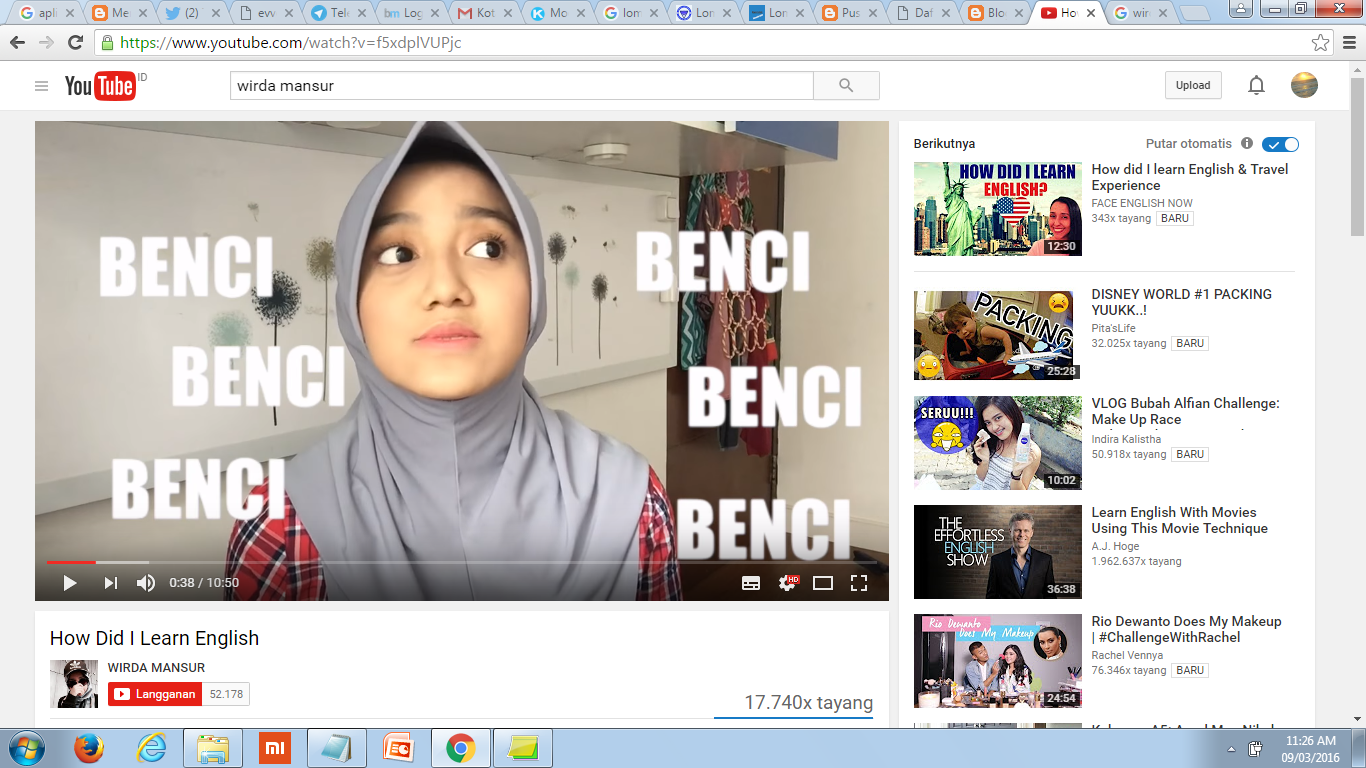The height and width of the screenshot is (768, 1366).
Task: Toggle off the Putar otomatis autoplay switch
Action: tap(1280, 143)
